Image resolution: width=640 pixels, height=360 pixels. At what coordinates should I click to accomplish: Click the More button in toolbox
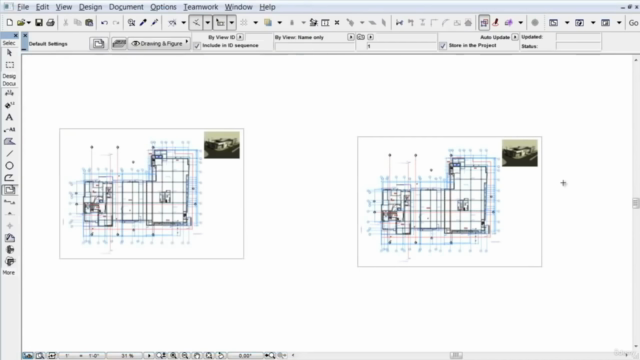(9, 273)
